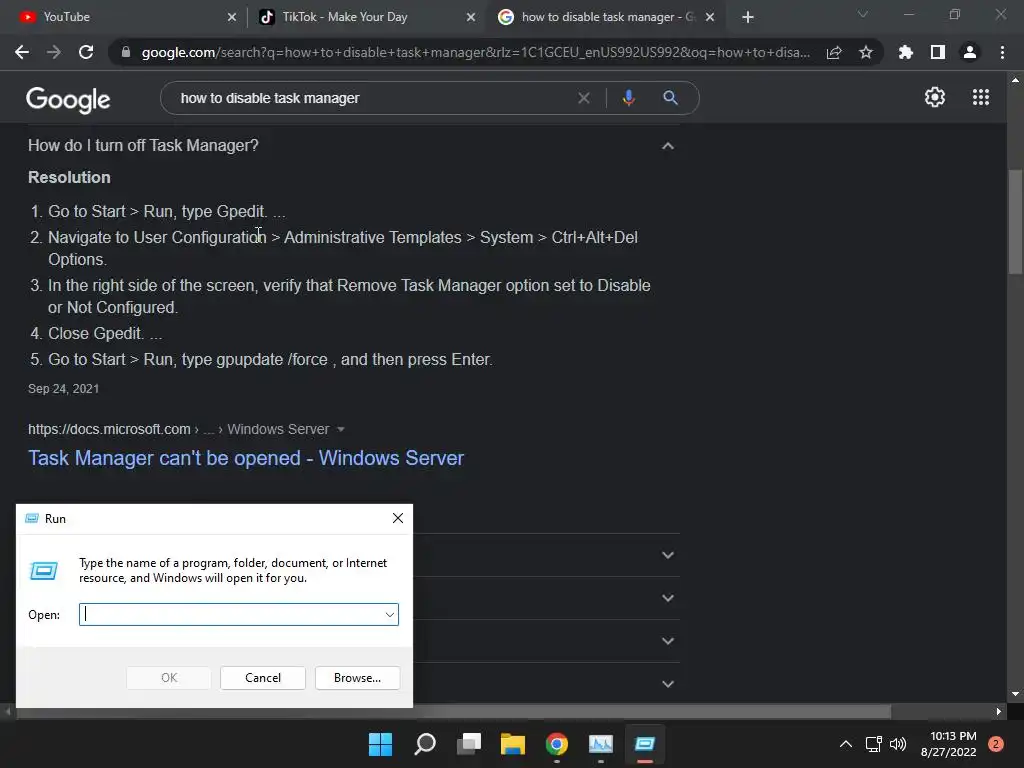Viewport: 1024px width, 768px height.
Task: Close the Run dialog window
Action: point(398,519)
